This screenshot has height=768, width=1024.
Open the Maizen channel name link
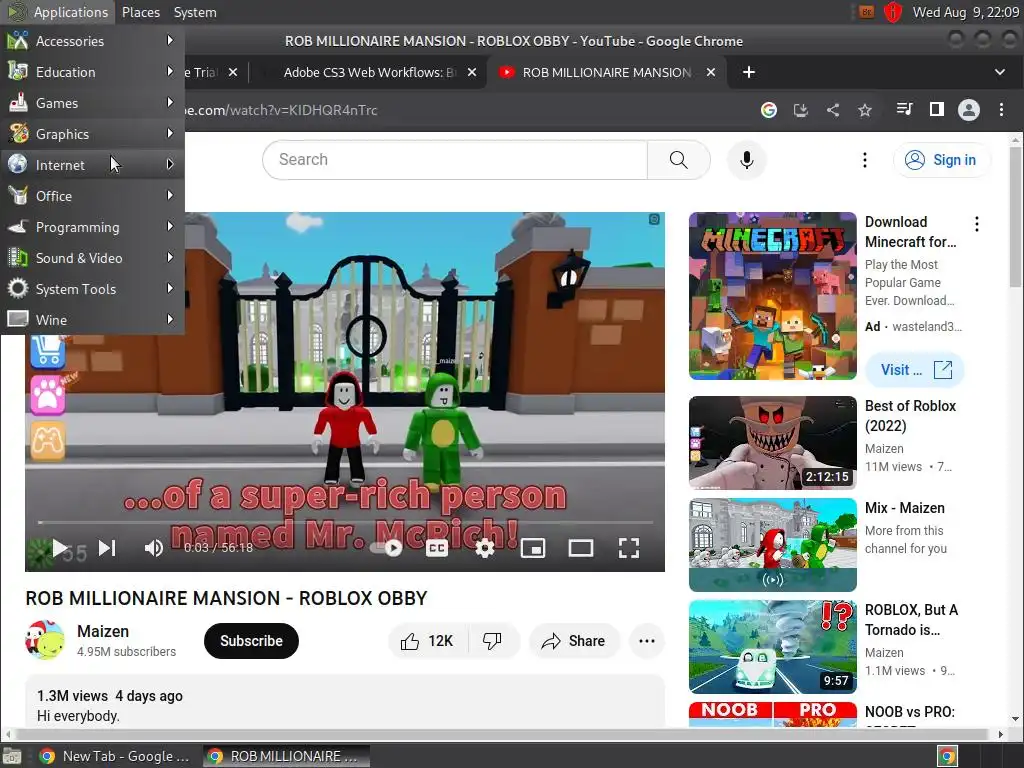[x=103, y=632]
